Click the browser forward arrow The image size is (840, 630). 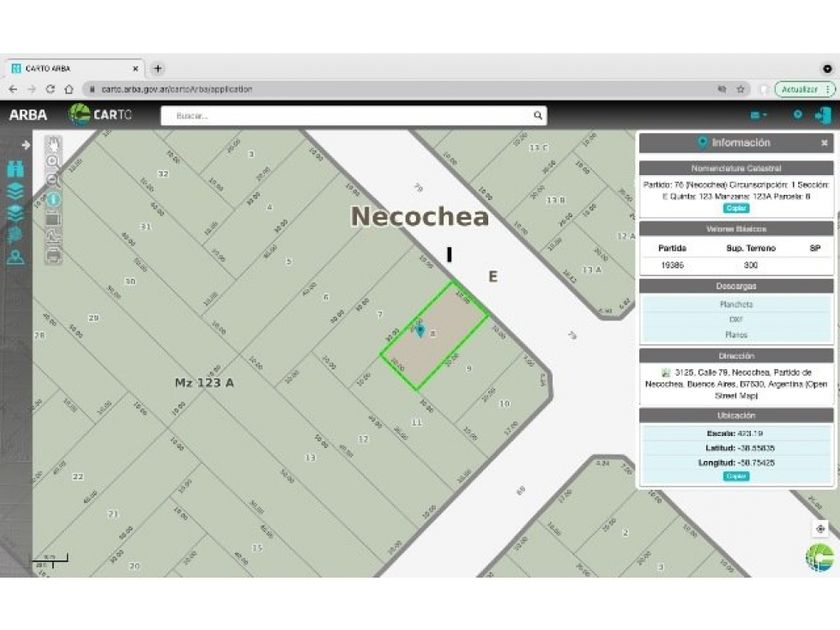pos(32,89)
